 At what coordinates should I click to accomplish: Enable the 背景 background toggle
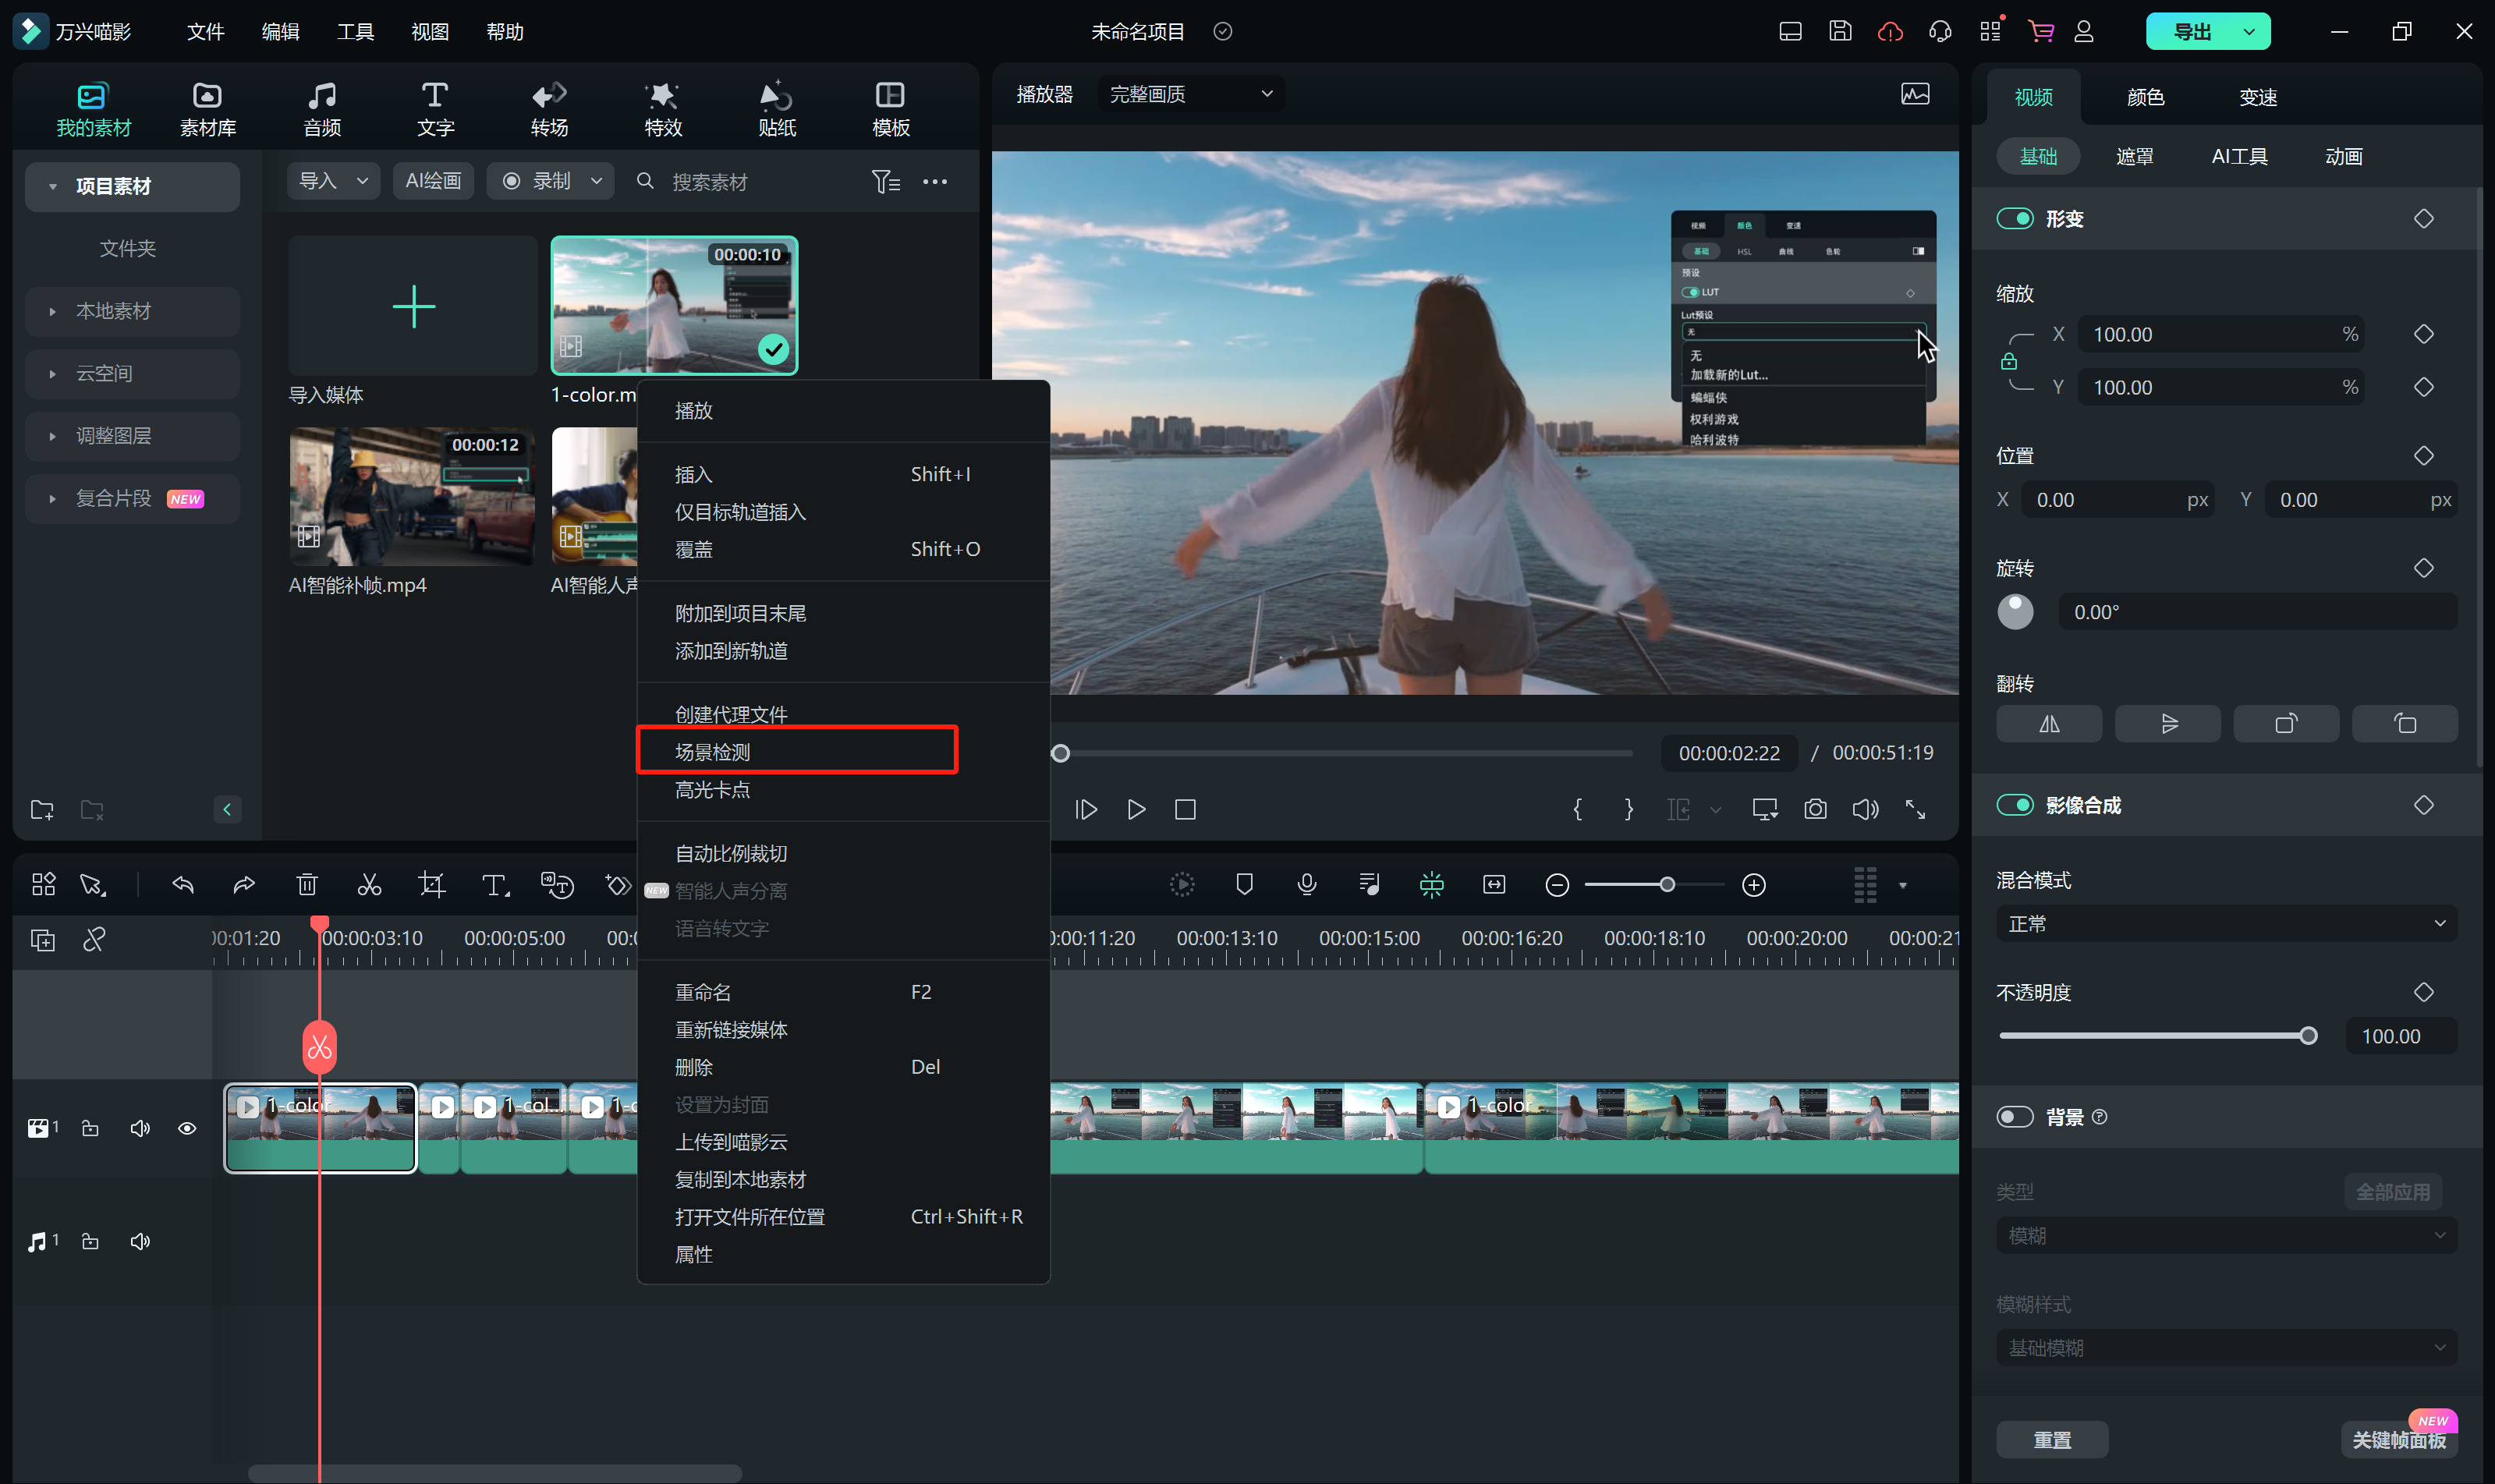click(2014, 1116)
